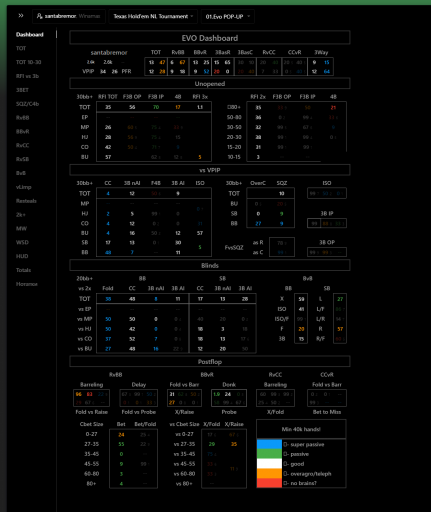Expand the sidebar with the double-chevron icon
The width and height of the screenshot is (431, 512).
tap(21, 16)
